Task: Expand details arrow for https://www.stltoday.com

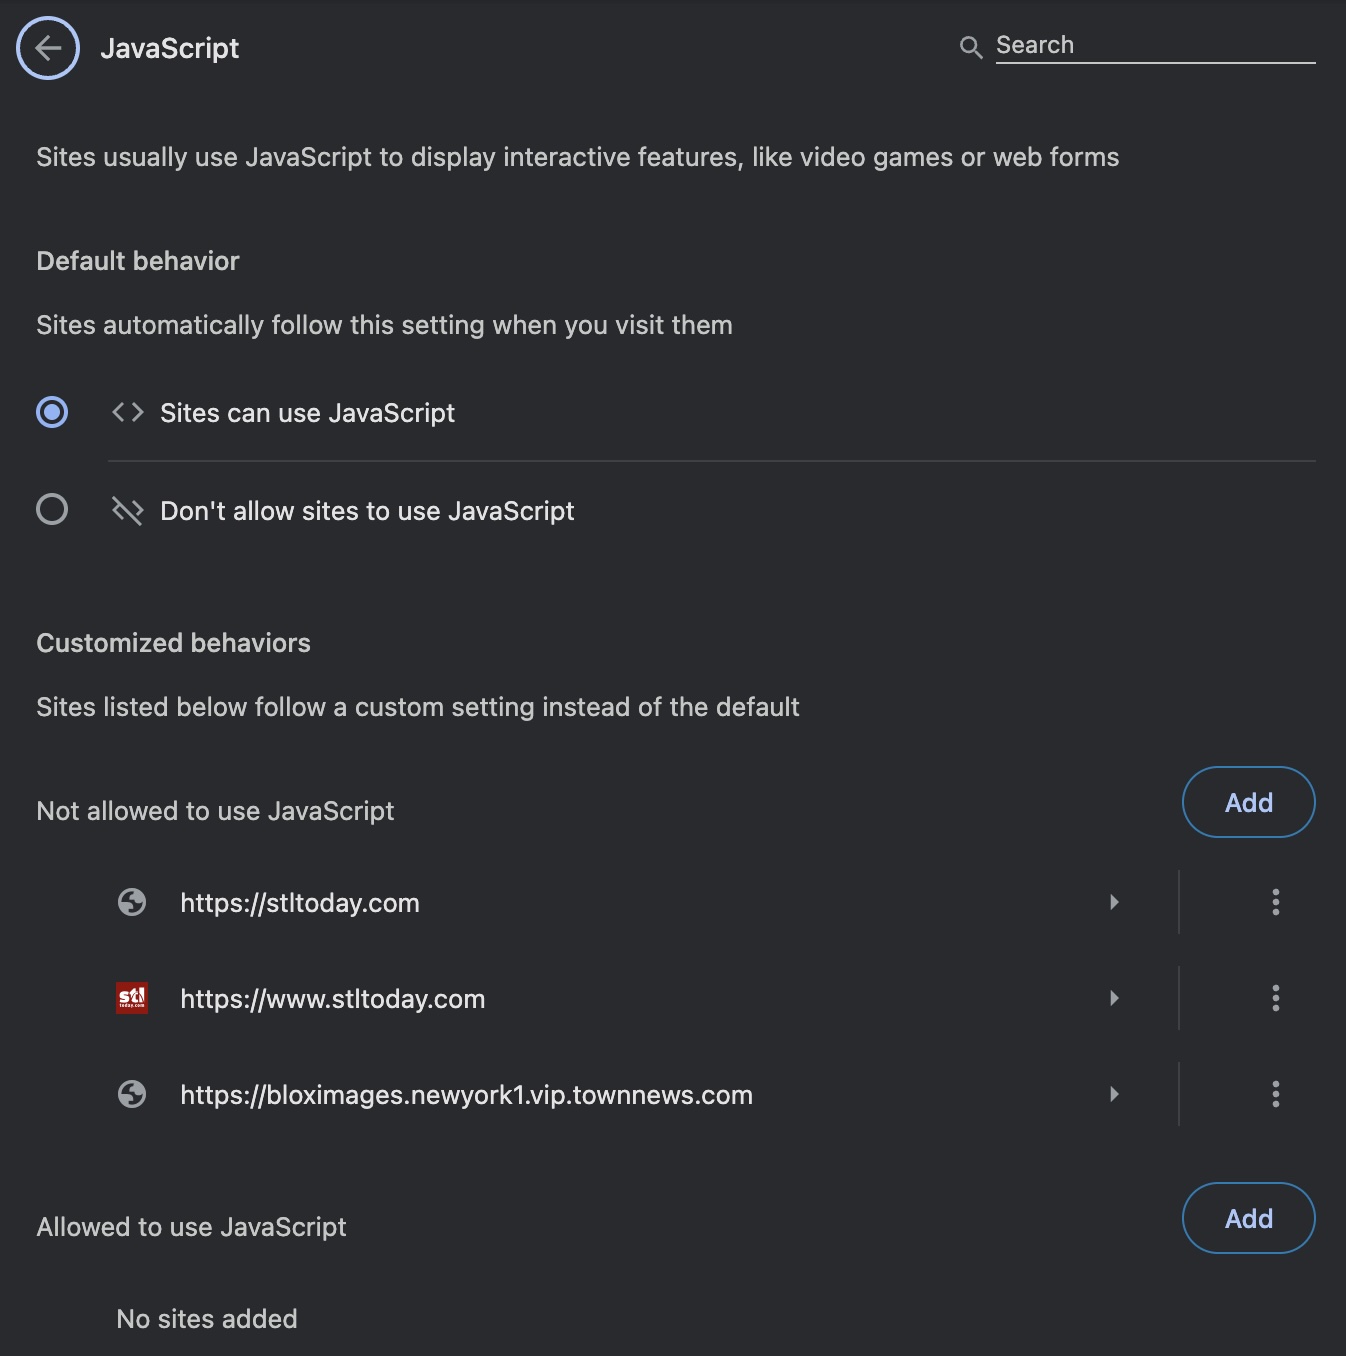Action: click(1114, 998)
